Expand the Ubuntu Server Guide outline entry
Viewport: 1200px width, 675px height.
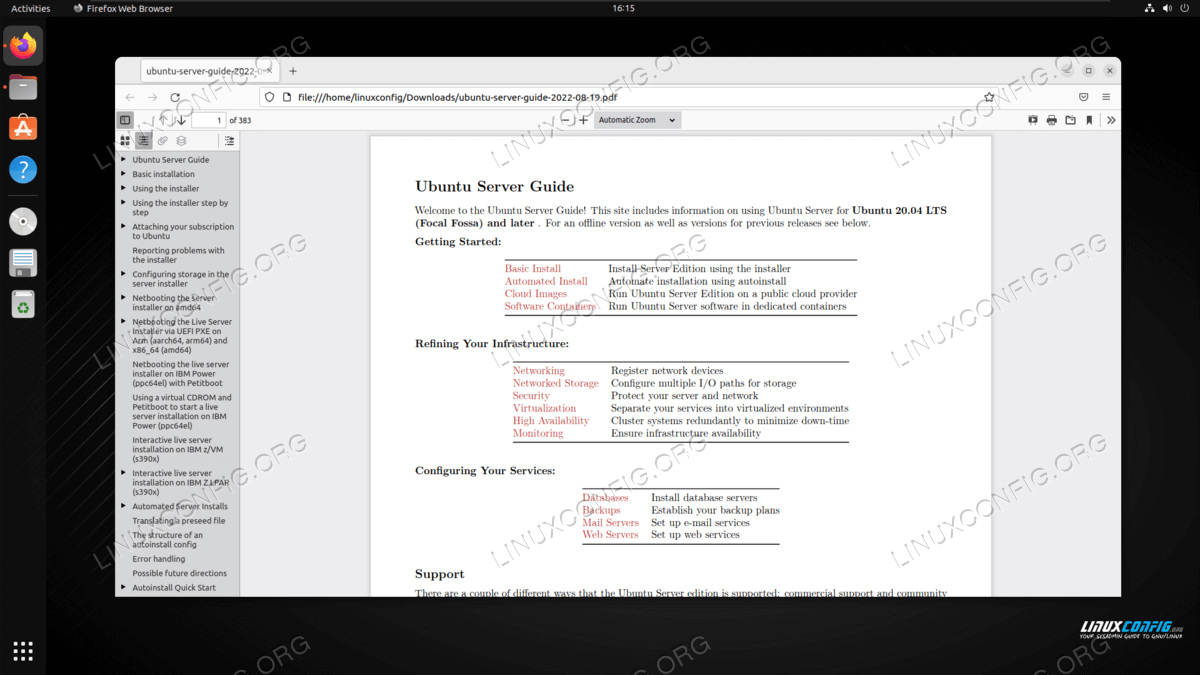tap(124, 160)
